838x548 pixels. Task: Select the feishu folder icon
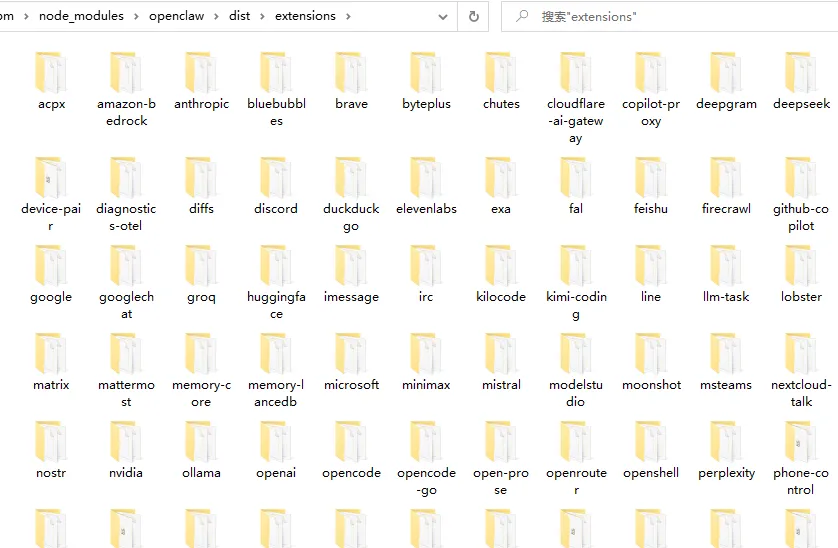[x=651, y=177]
